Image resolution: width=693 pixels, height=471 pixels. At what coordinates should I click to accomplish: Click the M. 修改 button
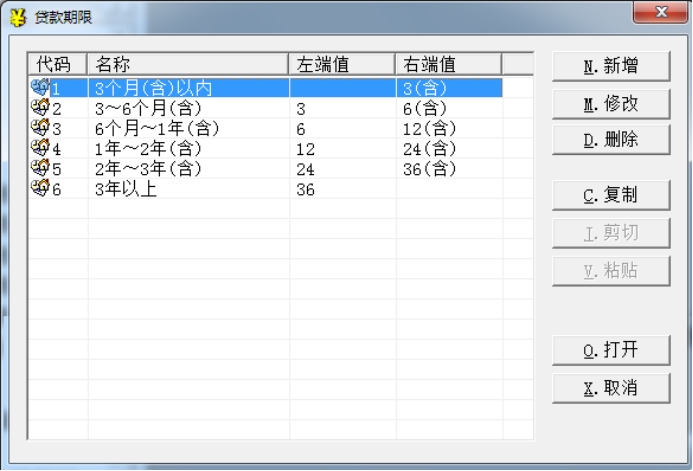pos(611,104)
